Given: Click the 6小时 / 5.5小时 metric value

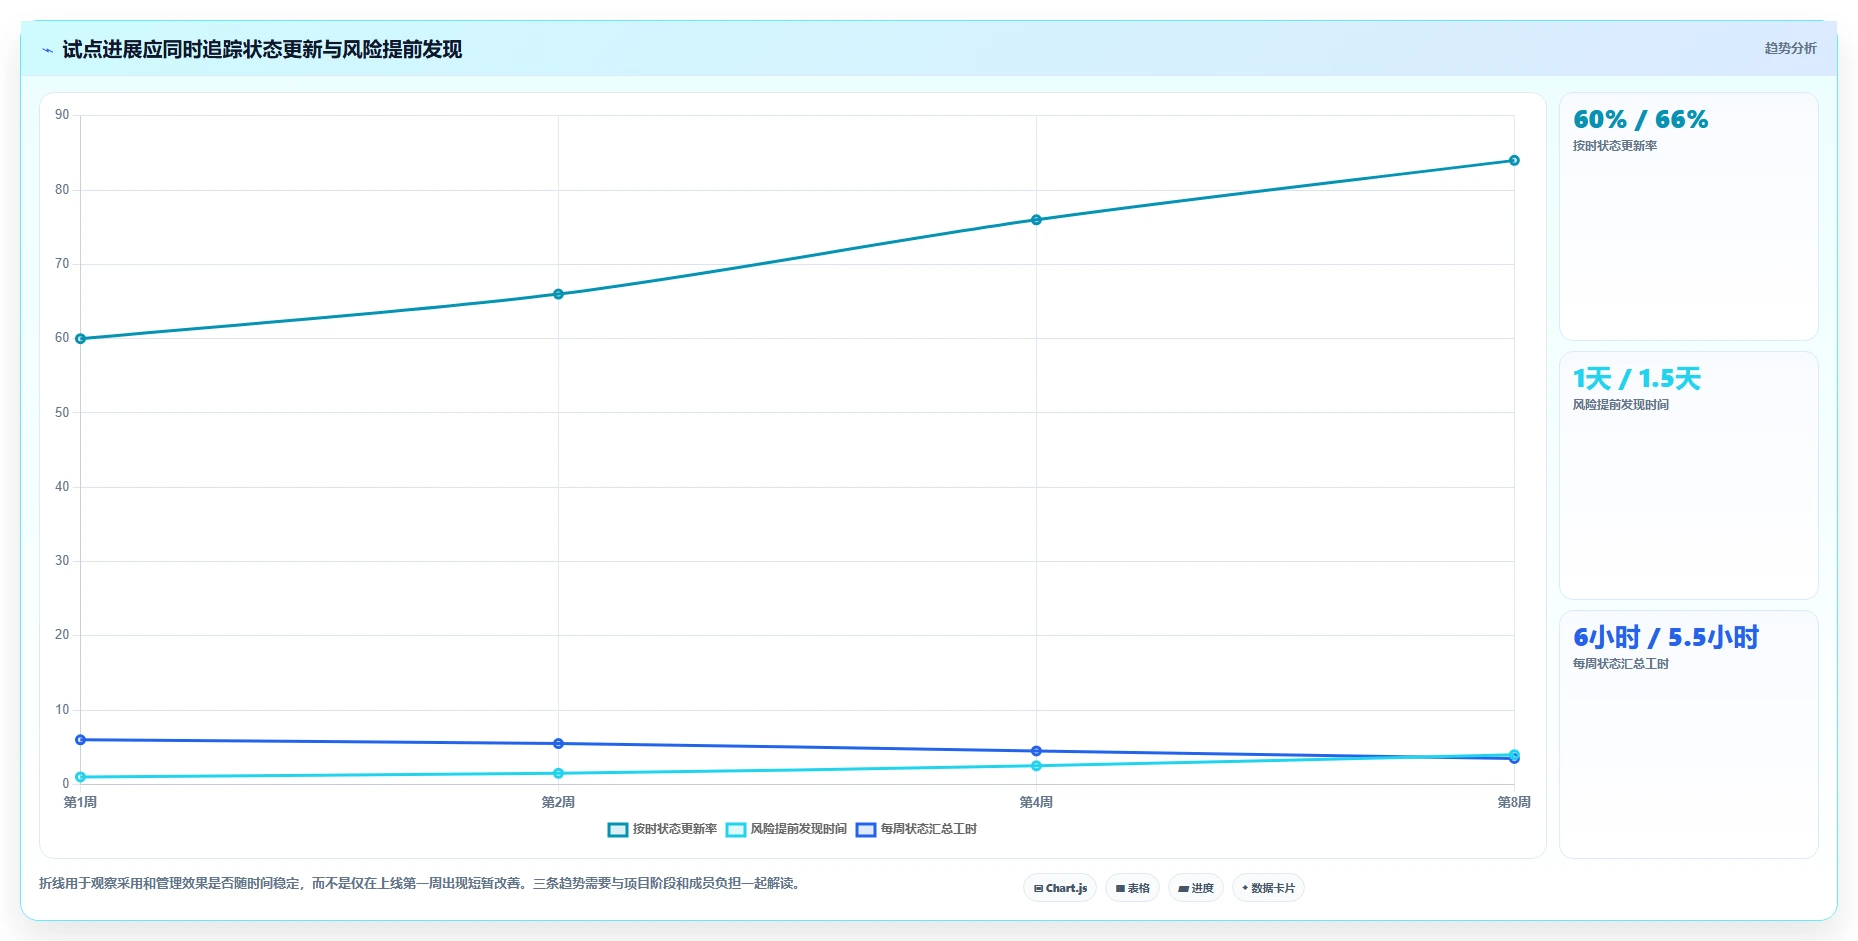Looking at the screenshot, I should click(x=1665, y=638).
